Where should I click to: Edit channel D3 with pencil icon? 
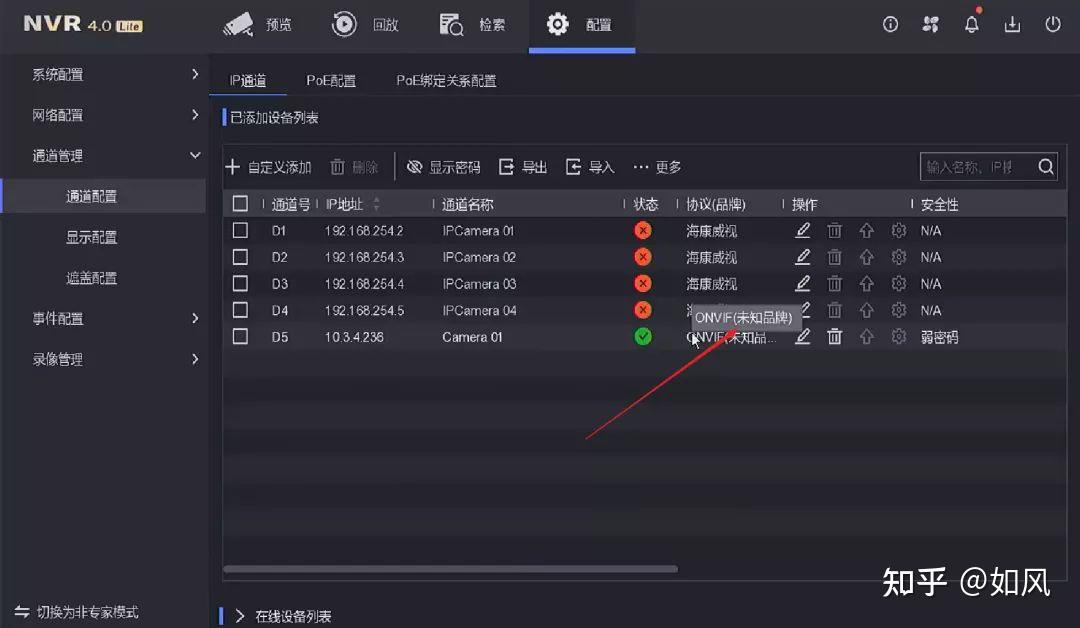(802, 283)
